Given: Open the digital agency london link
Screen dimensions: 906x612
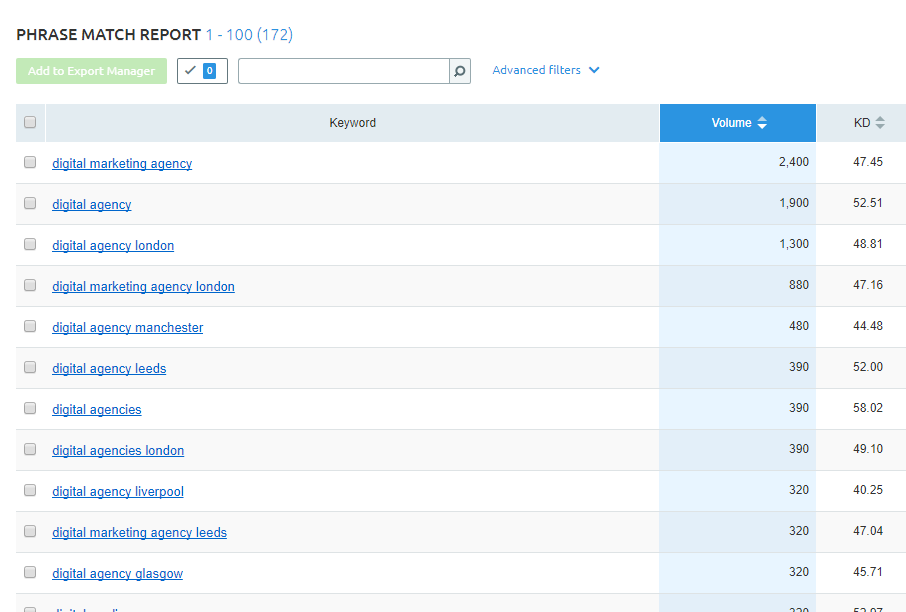Looking at the screenshot, I should 113,246.
